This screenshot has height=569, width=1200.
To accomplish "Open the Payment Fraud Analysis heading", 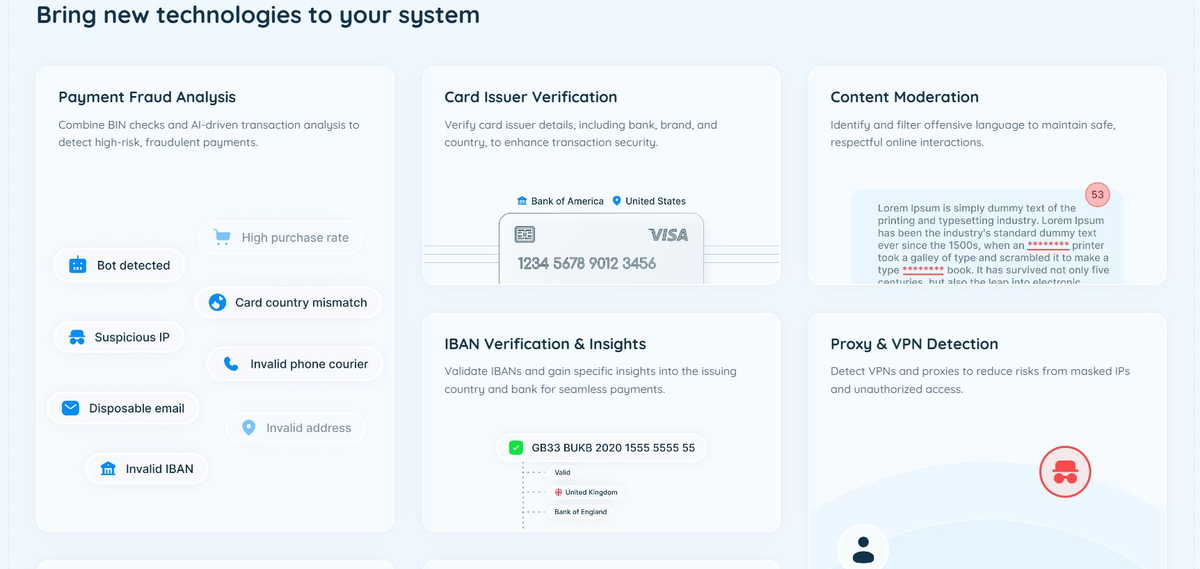I will (x=147, y=97).
